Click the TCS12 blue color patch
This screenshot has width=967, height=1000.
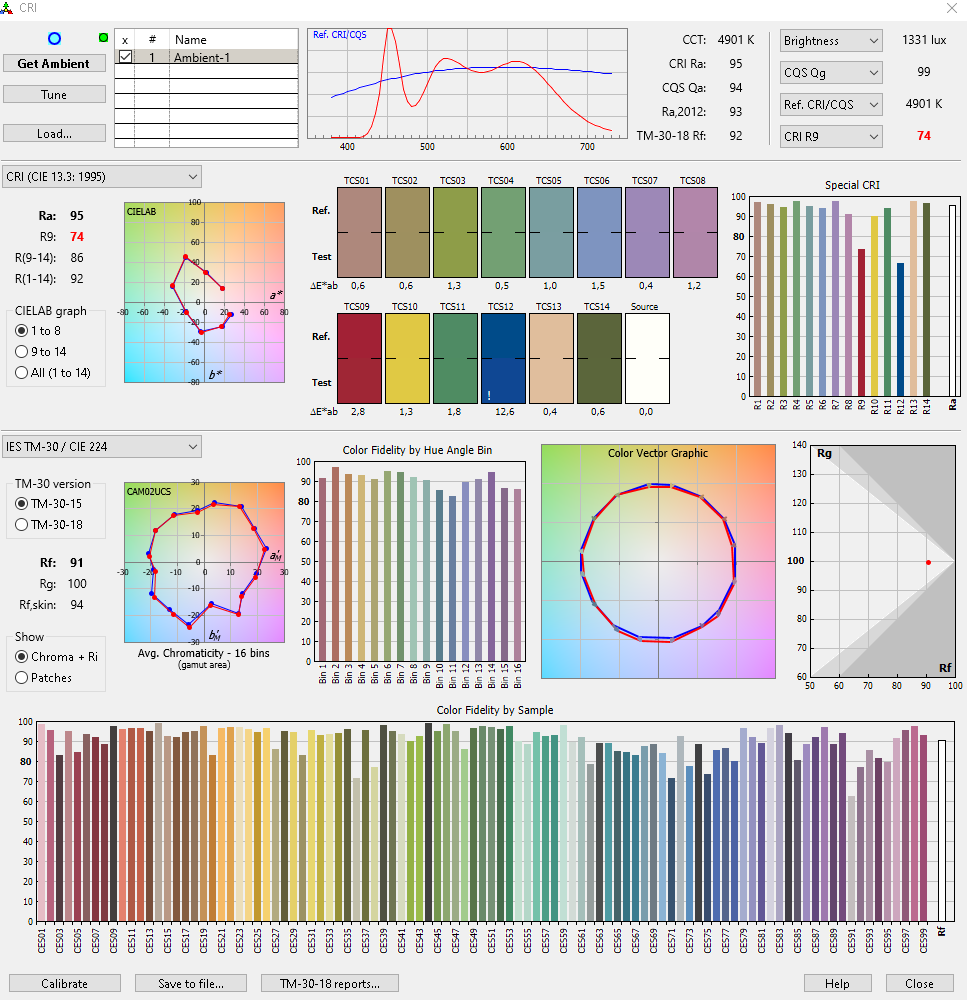(x=501, y=358)
